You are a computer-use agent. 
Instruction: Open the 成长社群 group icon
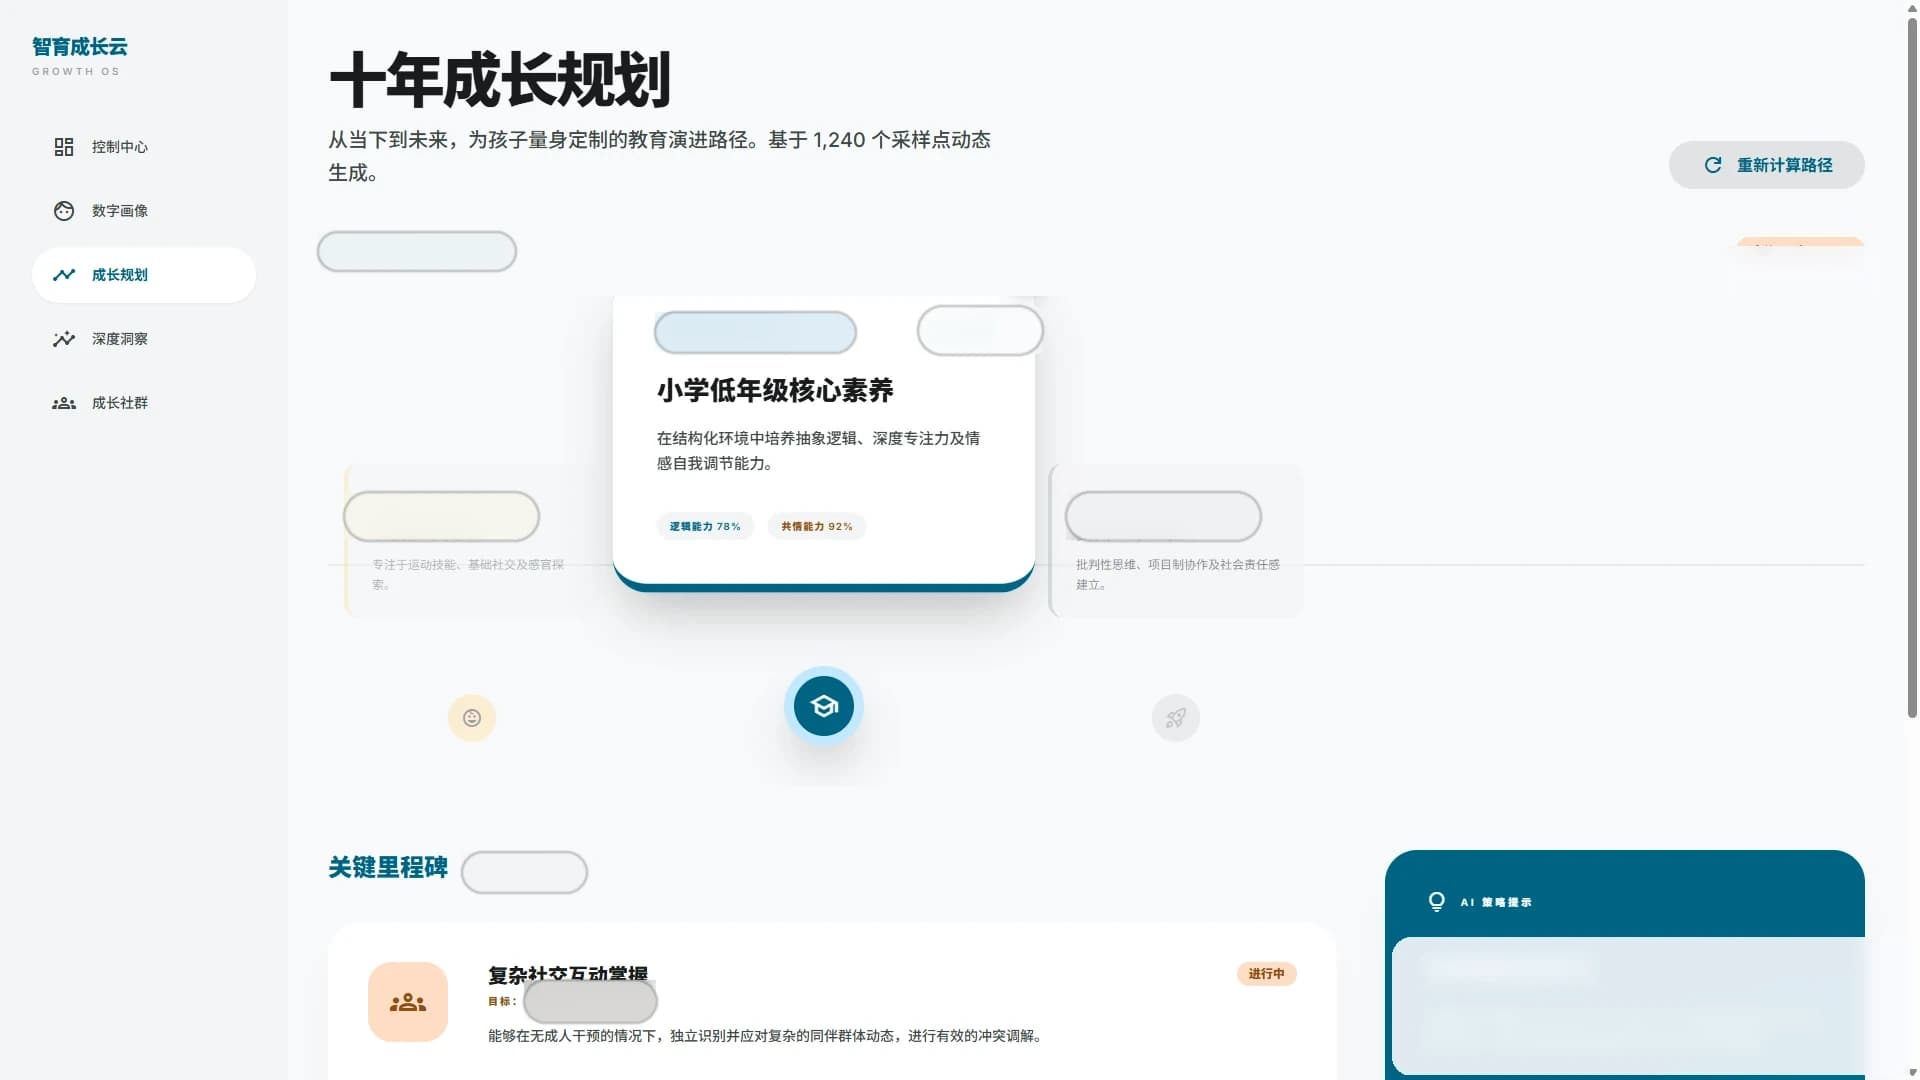point(64,403)
